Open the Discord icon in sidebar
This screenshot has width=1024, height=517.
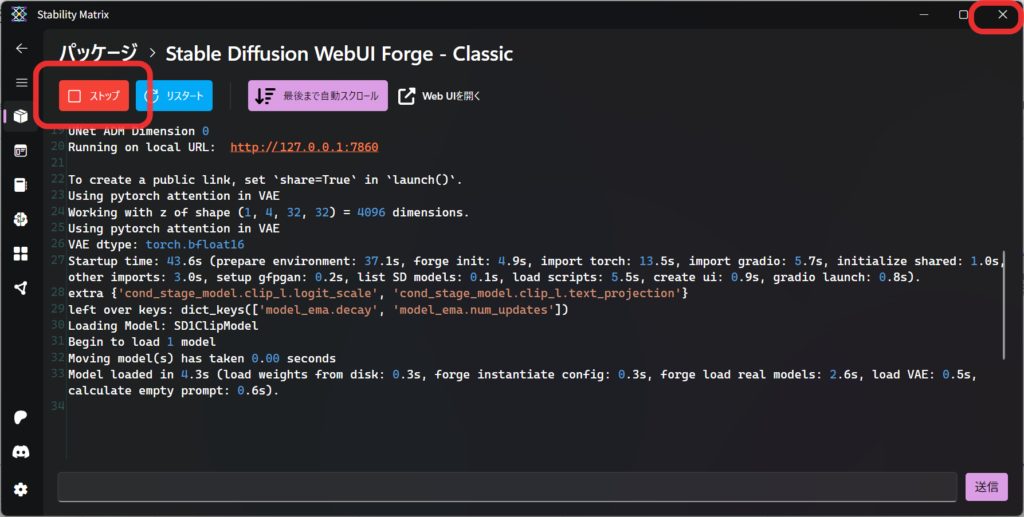coord(21,452)
